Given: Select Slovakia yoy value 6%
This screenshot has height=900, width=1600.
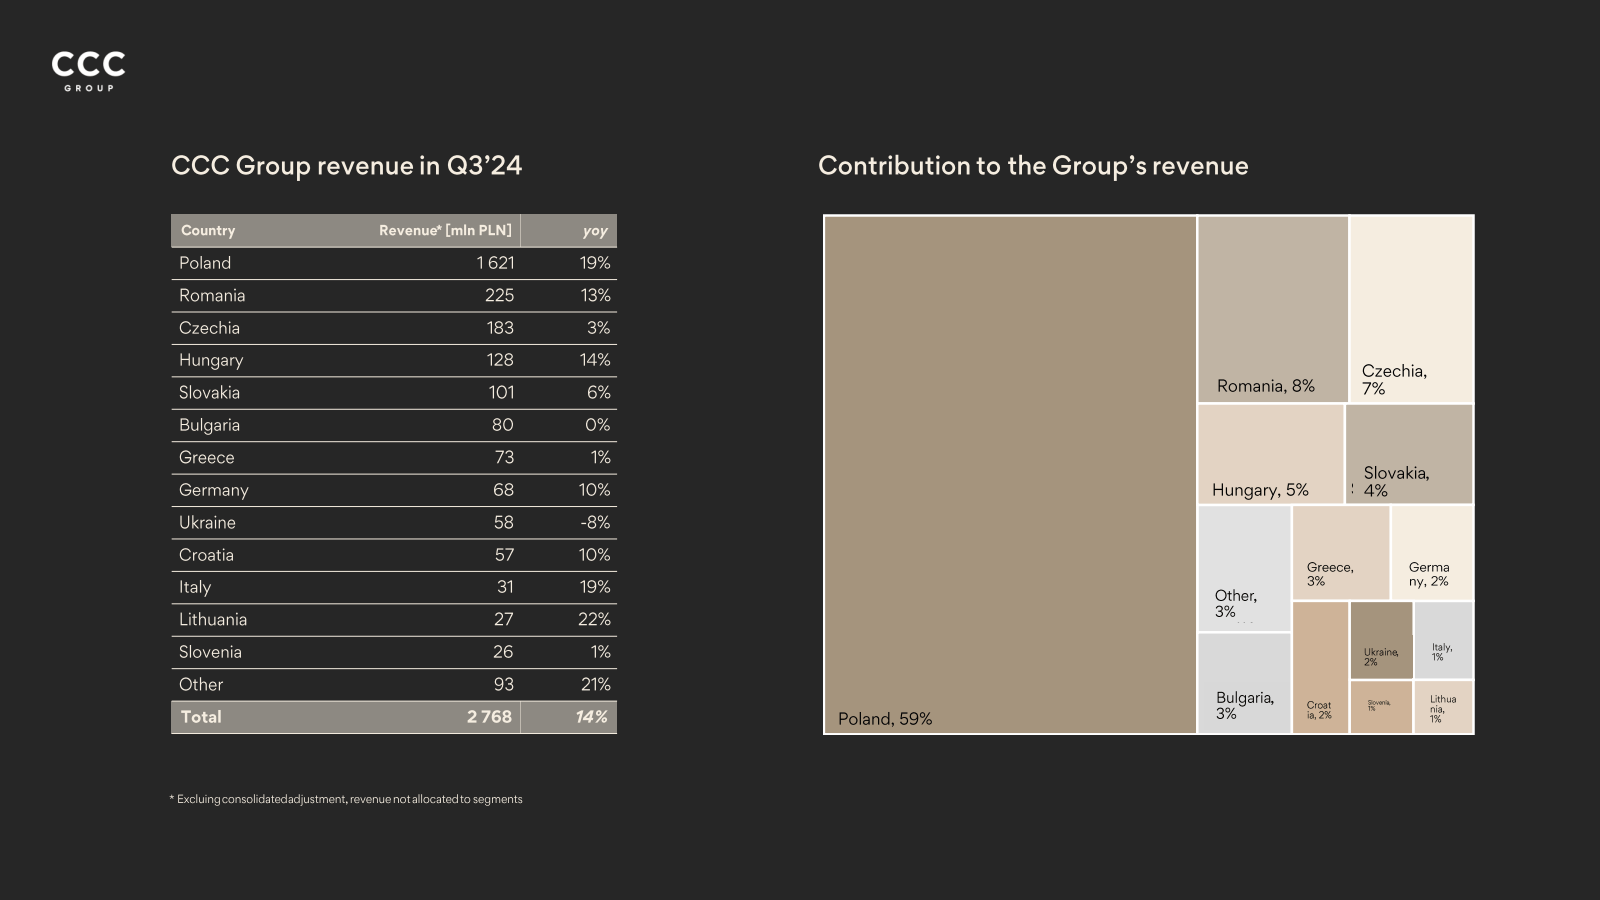Looking at the screenshot, I should point(598,393).
